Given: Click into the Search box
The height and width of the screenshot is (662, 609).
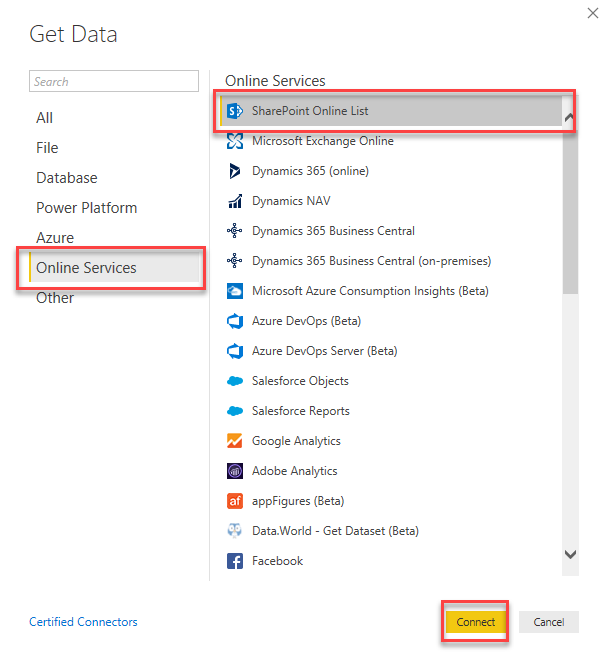Looking at the screenshot, I should 114,82.
